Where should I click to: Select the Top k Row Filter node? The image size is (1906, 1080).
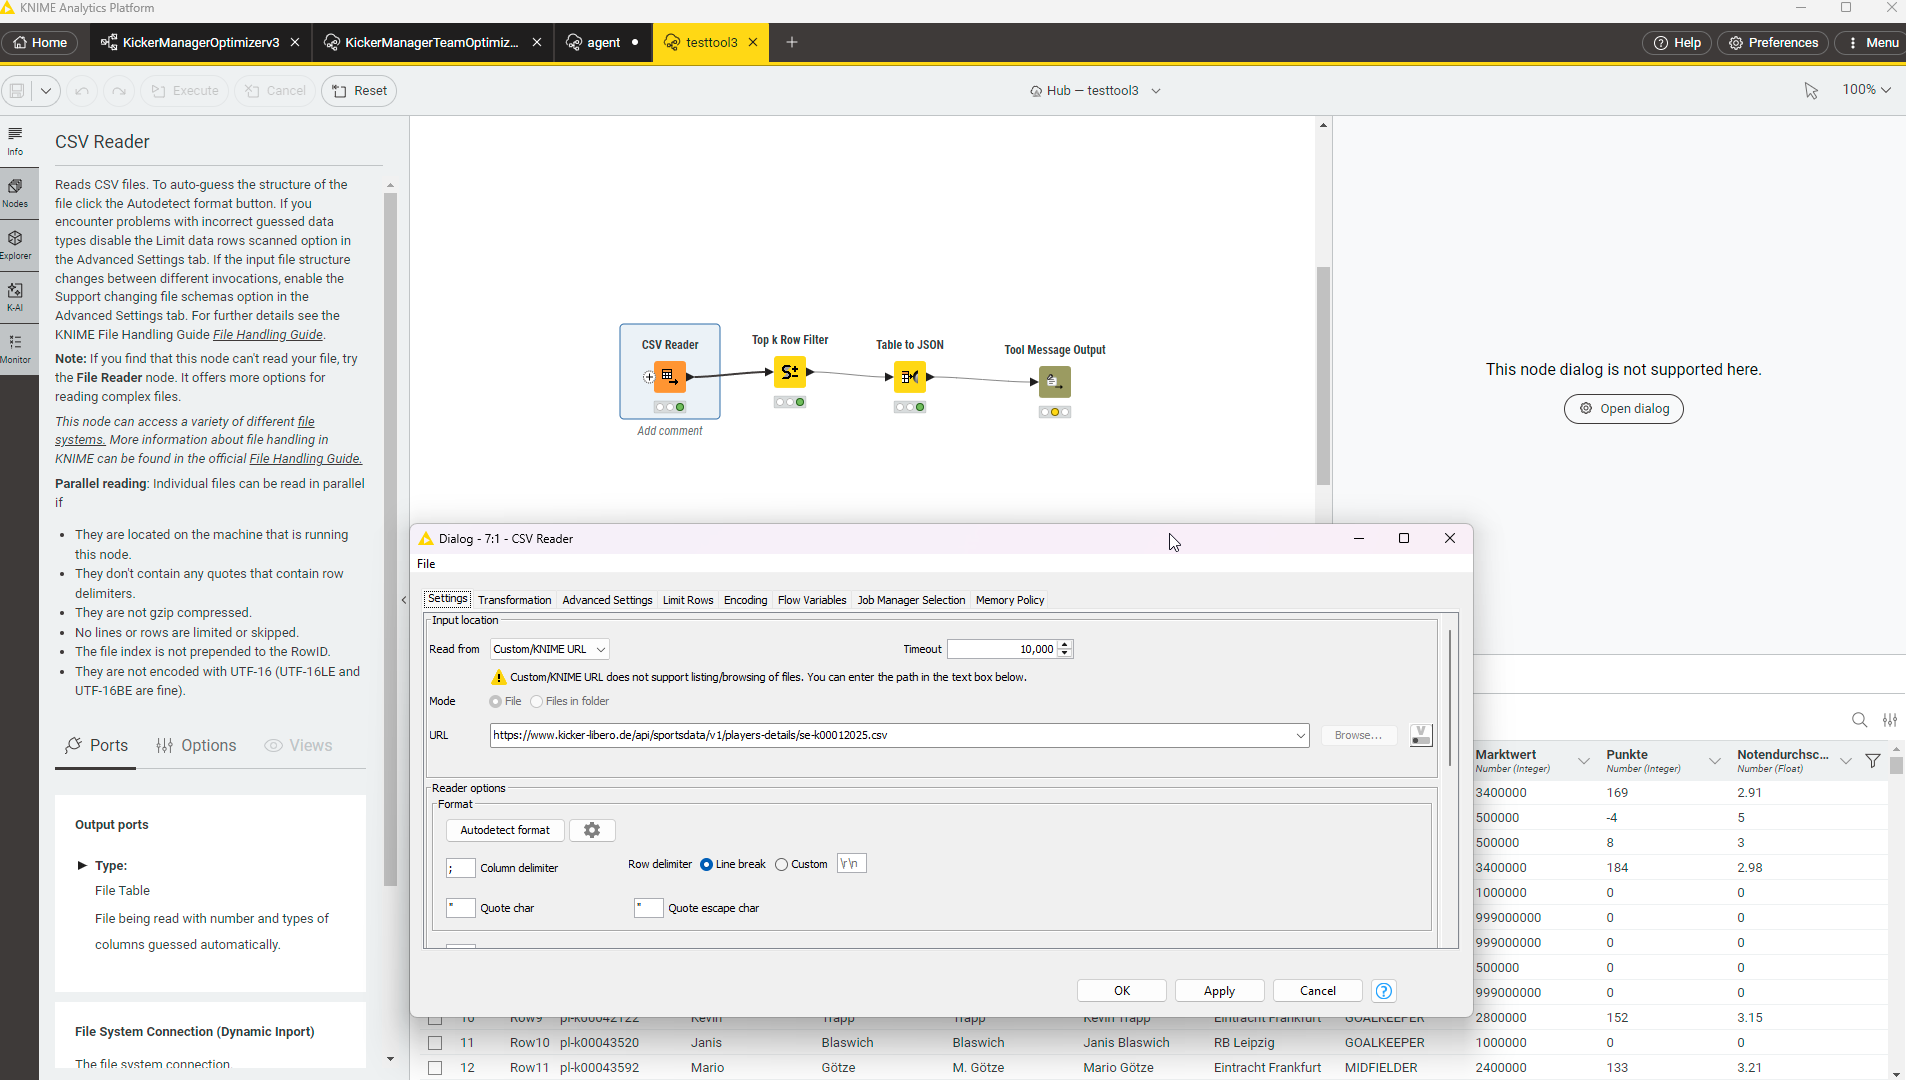click(x=790, y=372)
